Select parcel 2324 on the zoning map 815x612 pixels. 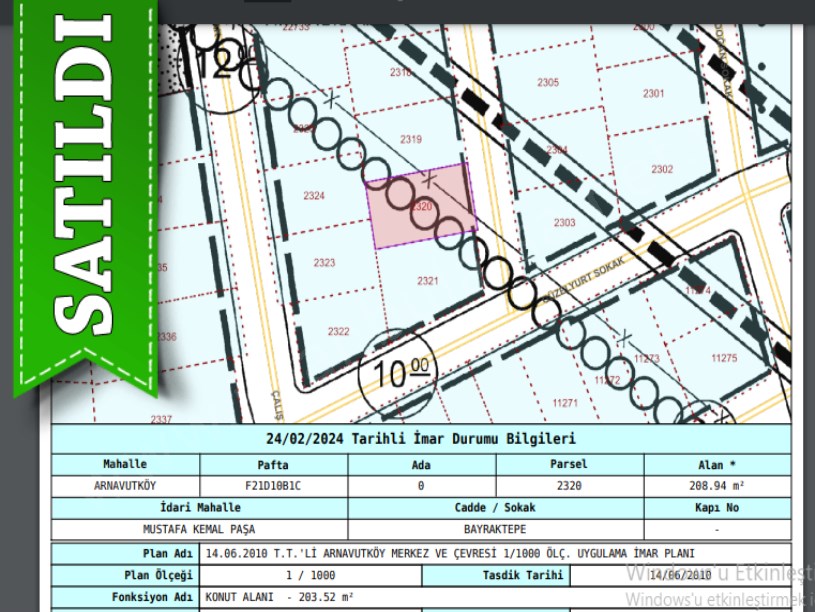(x=314, y=196)
